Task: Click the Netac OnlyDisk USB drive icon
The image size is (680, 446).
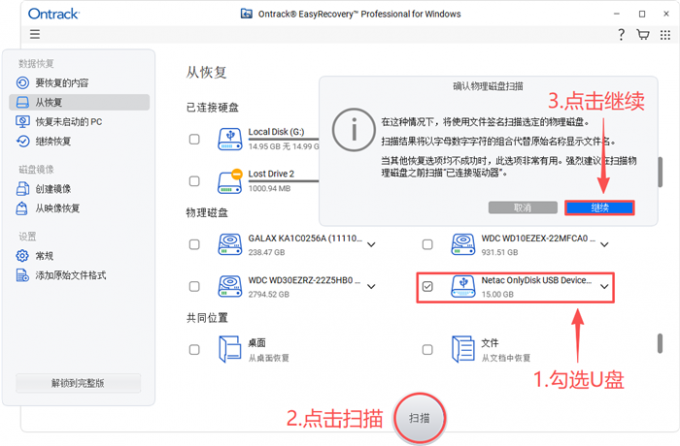Action: [x=463, y=287]
